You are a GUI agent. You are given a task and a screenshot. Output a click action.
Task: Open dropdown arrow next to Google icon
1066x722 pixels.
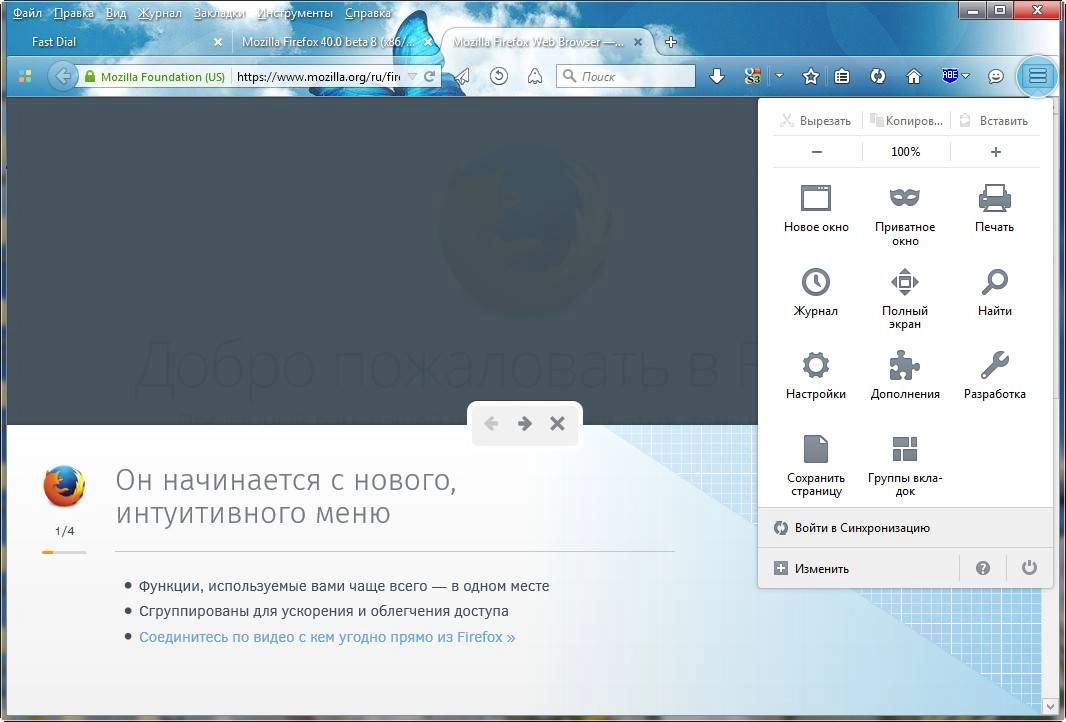pos(779,76)
